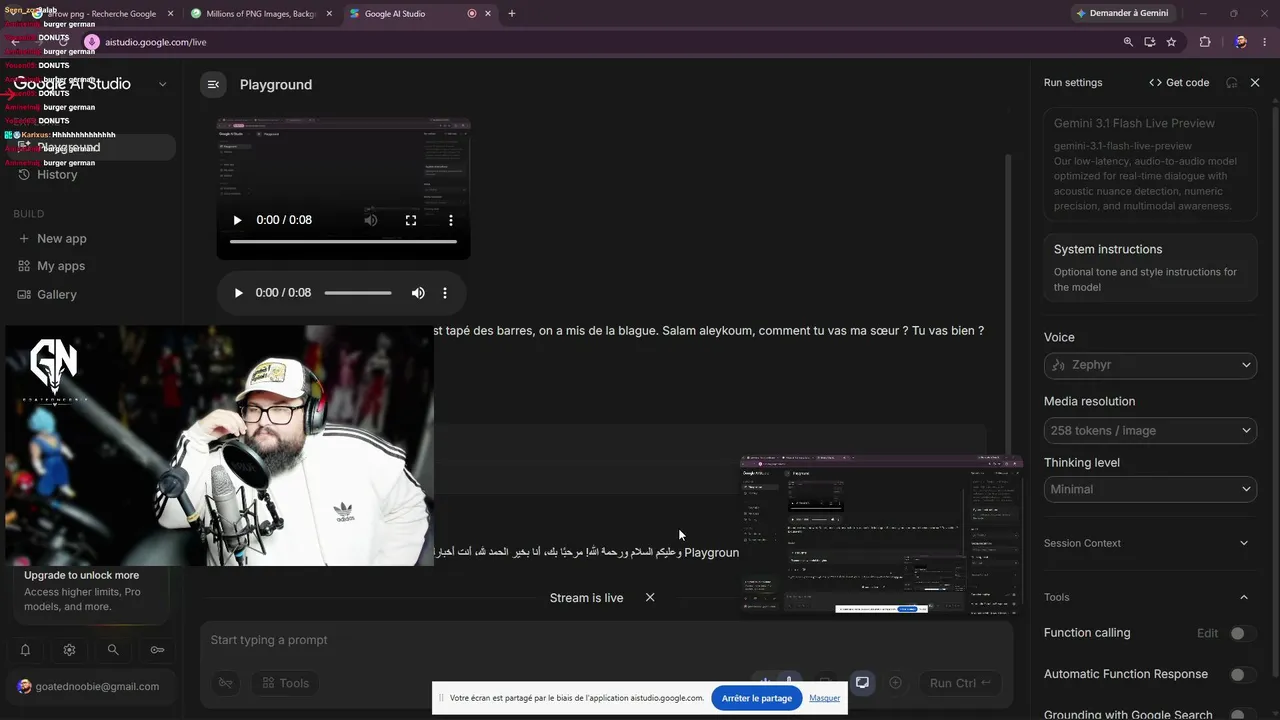
Task: Open a new browser tab
Action: [x=512, y=14]
